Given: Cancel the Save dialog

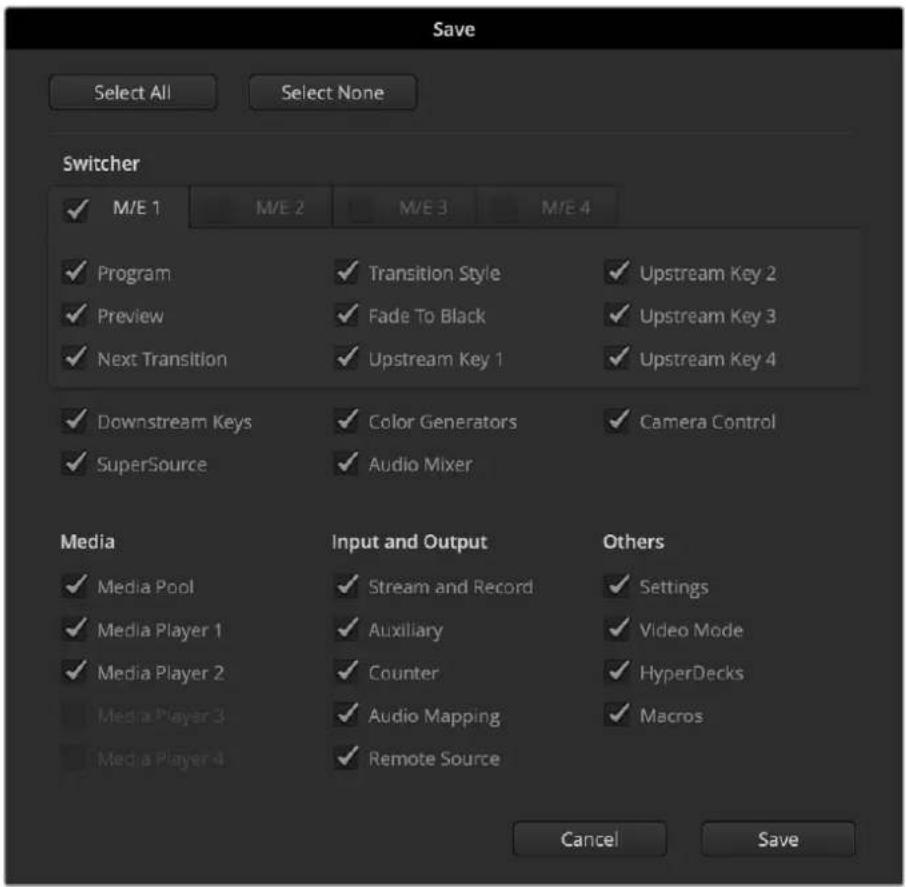Looking at the screenshot, I should tap(589, 839).
